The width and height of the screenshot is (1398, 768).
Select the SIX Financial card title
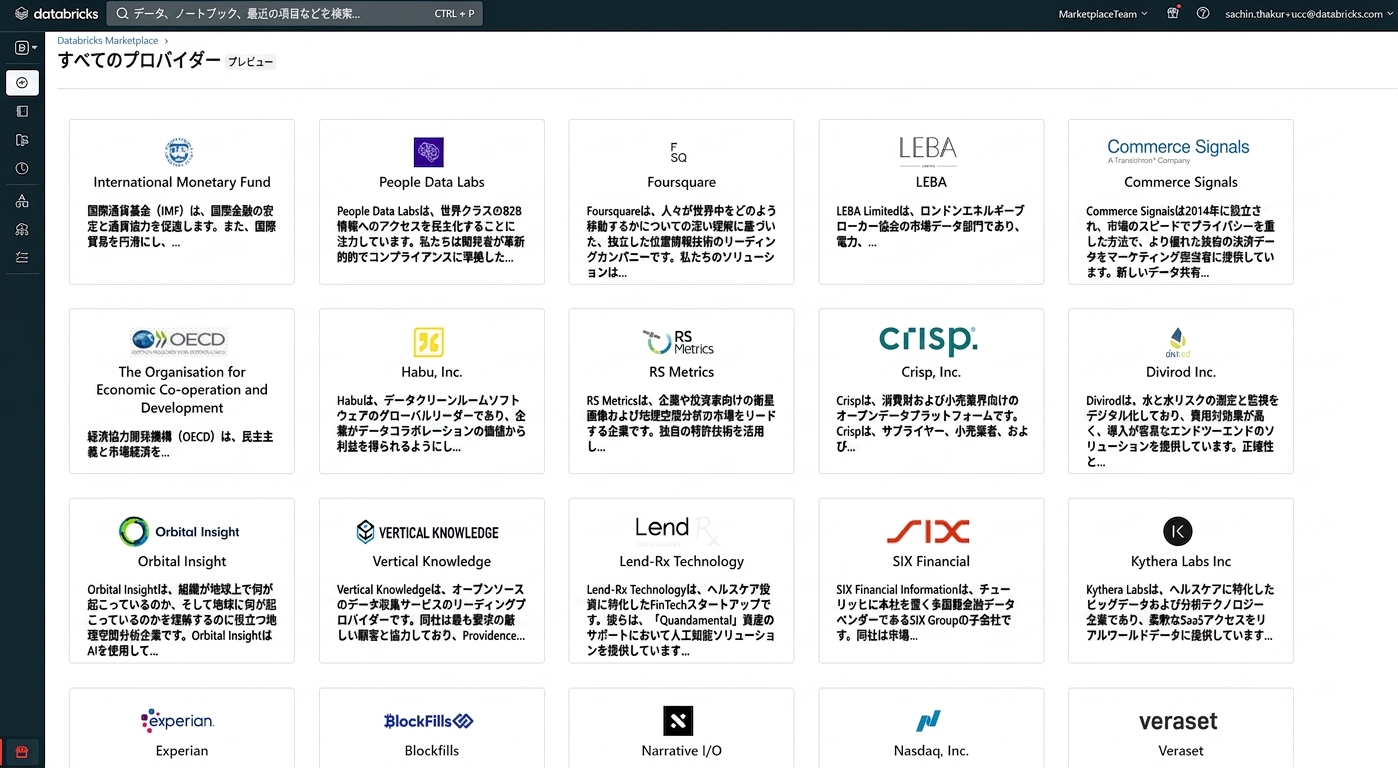[x=931, y=561]
